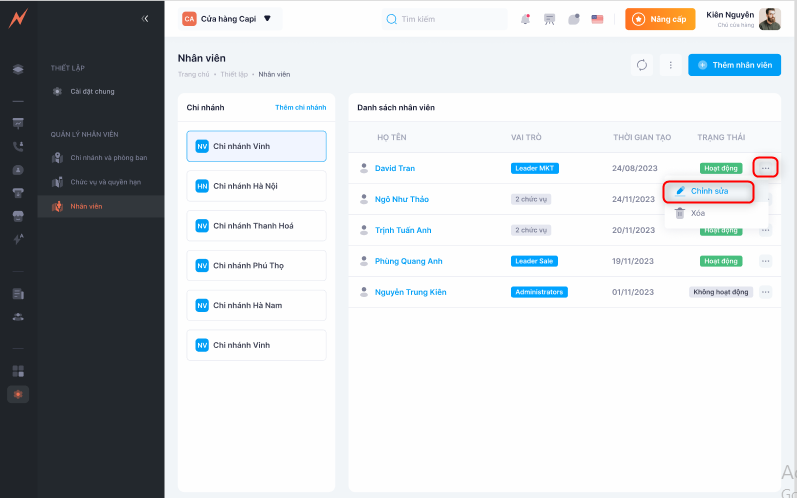Select Chỉnh sửa from context menu

(x=709, y=190)
